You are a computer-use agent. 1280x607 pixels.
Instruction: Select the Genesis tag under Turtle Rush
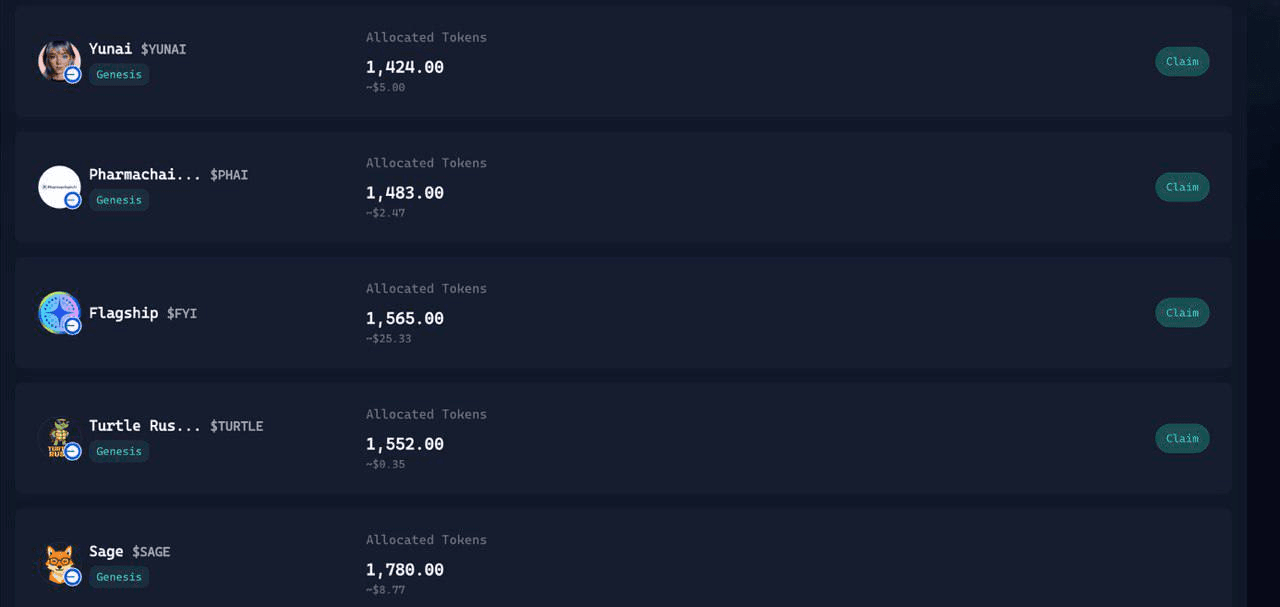(119, 451)
